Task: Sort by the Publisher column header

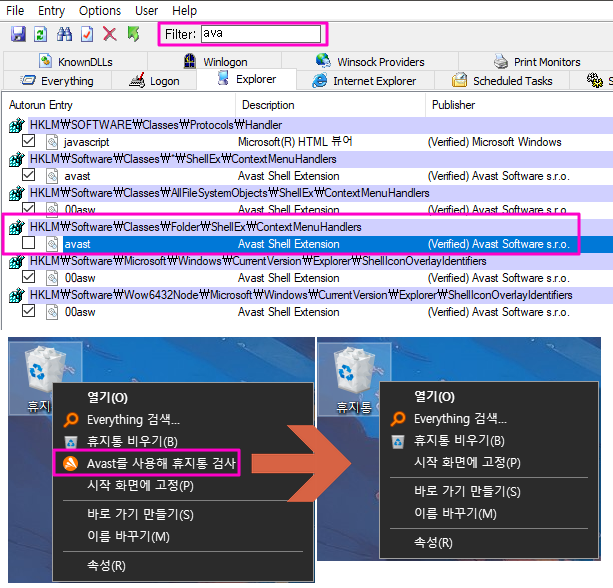Action: [519, 105]
